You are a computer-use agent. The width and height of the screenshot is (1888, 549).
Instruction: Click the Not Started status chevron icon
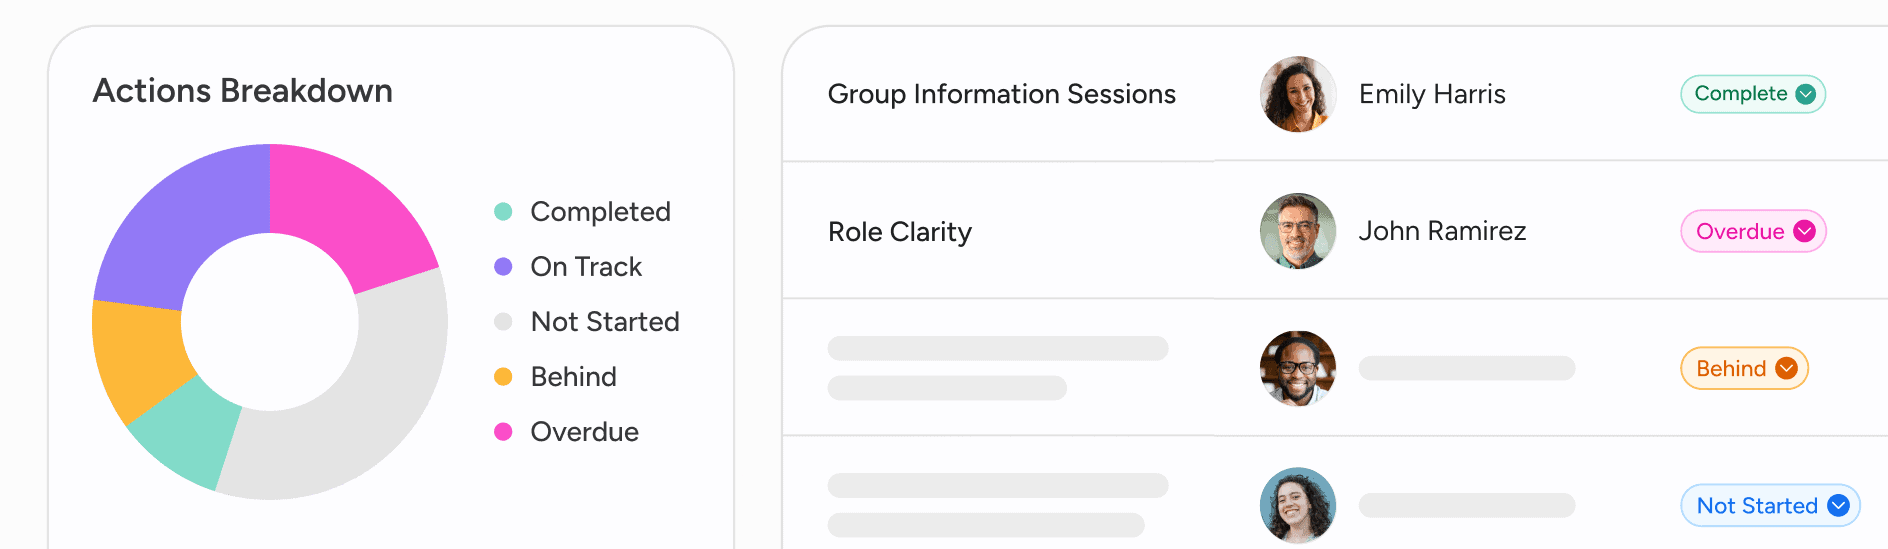(1838, 506)
